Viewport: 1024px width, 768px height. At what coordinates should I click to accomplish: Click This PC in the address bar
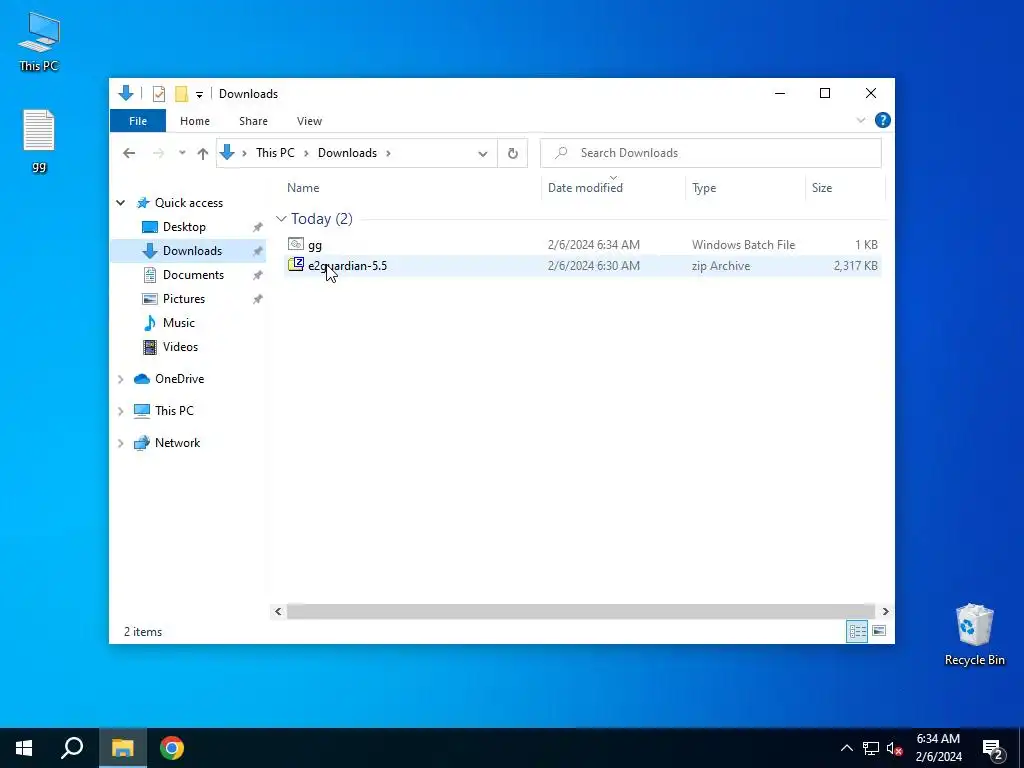click(x=275, y=153)
